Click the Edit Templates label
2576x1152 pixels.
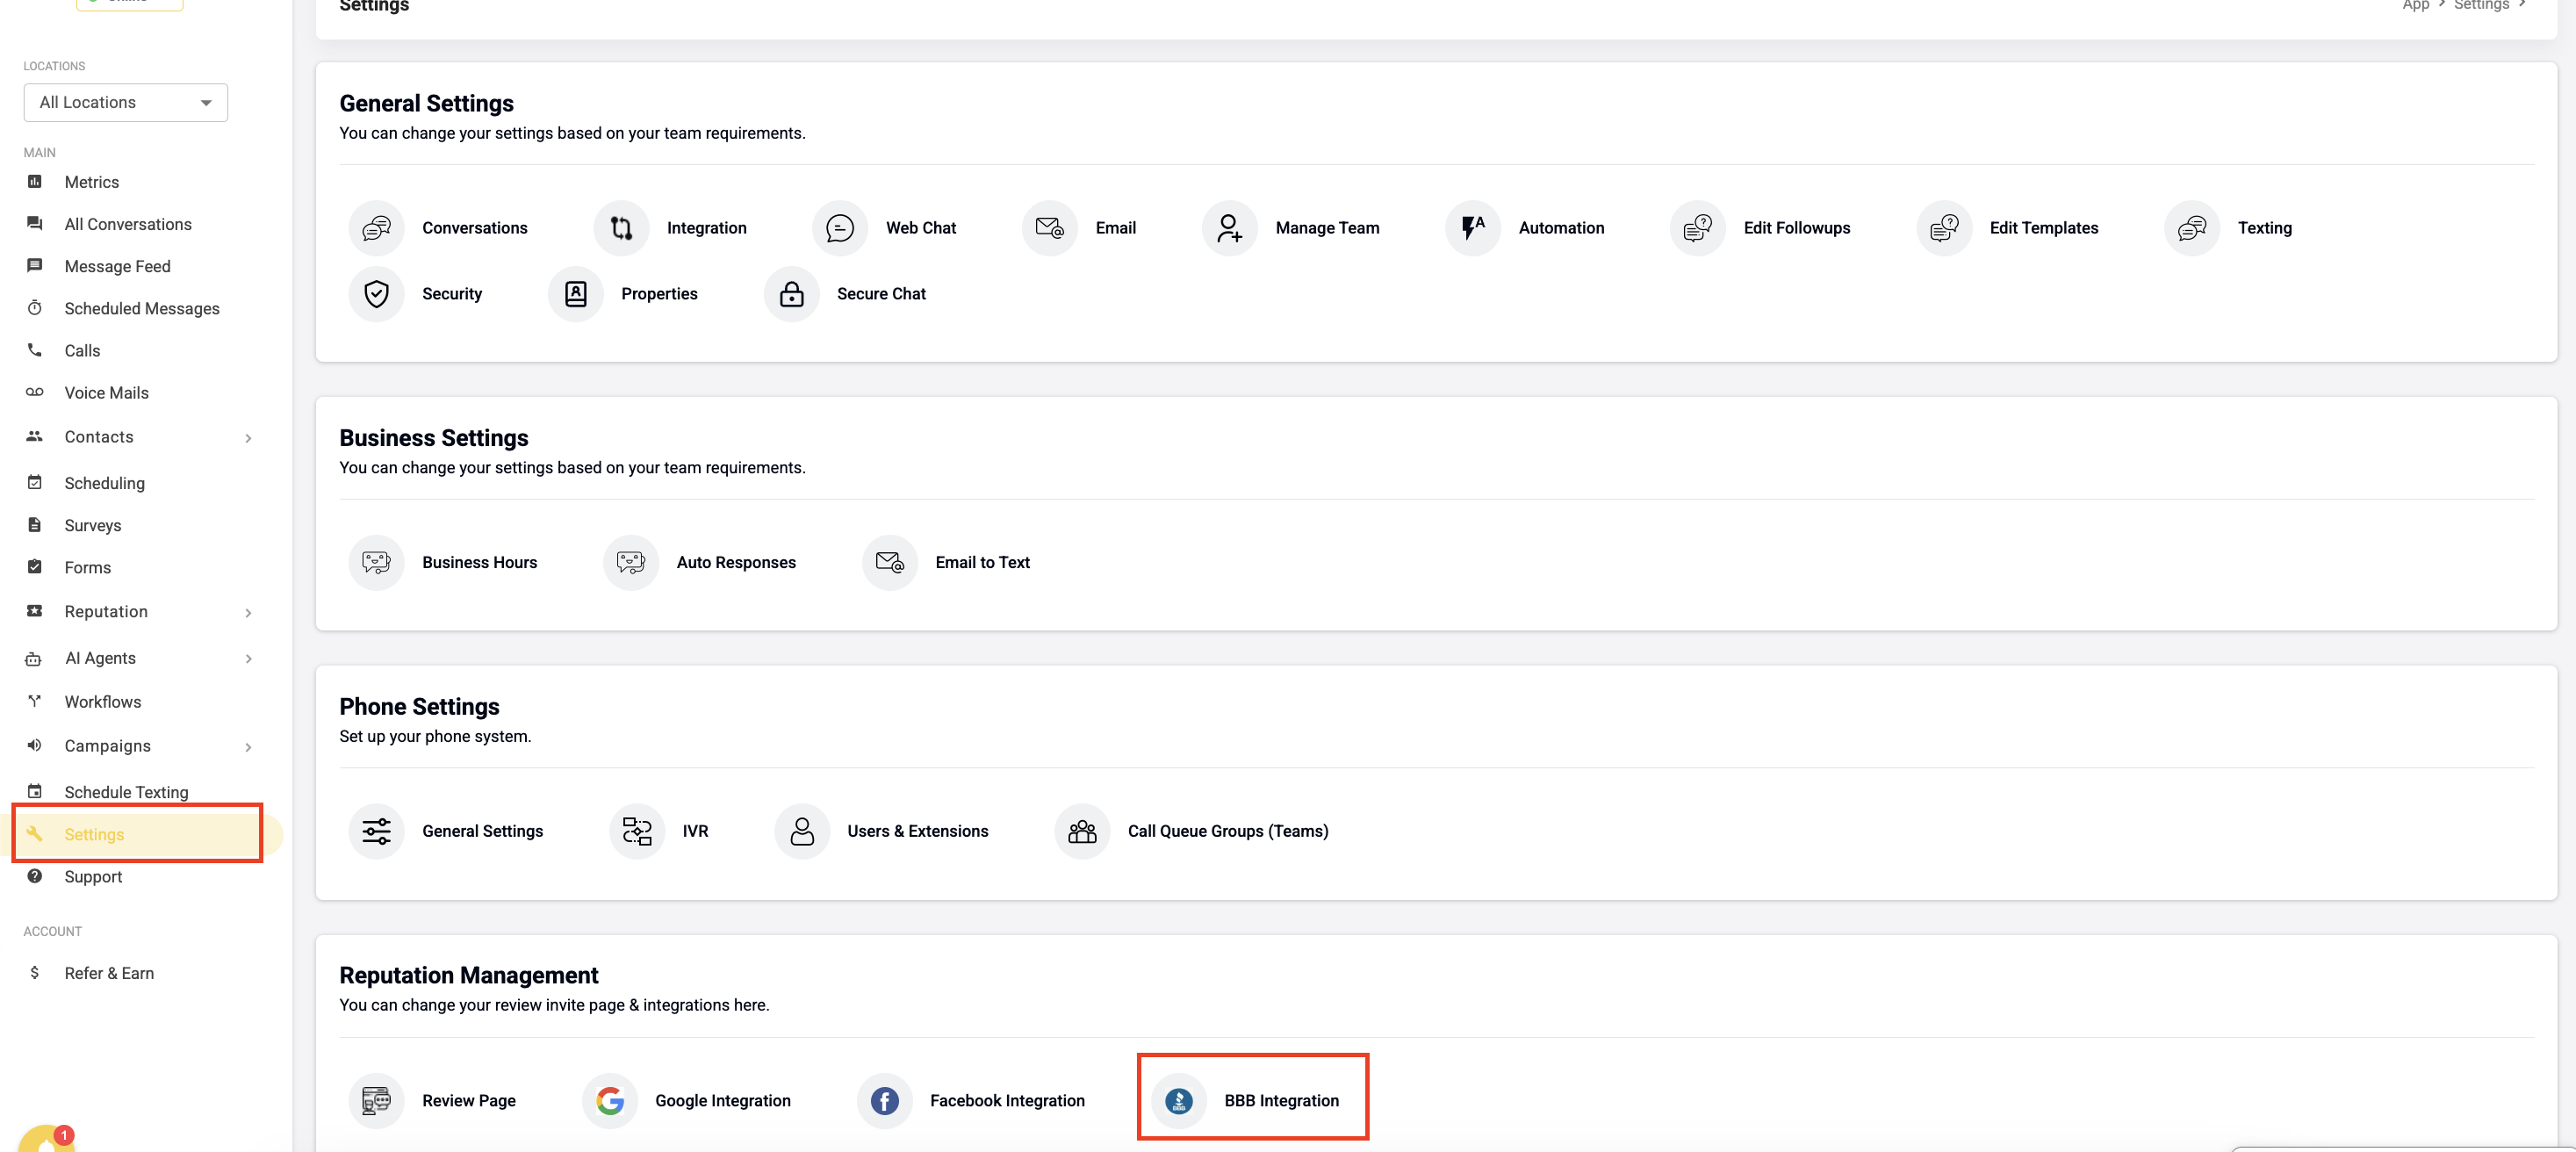2043,228
